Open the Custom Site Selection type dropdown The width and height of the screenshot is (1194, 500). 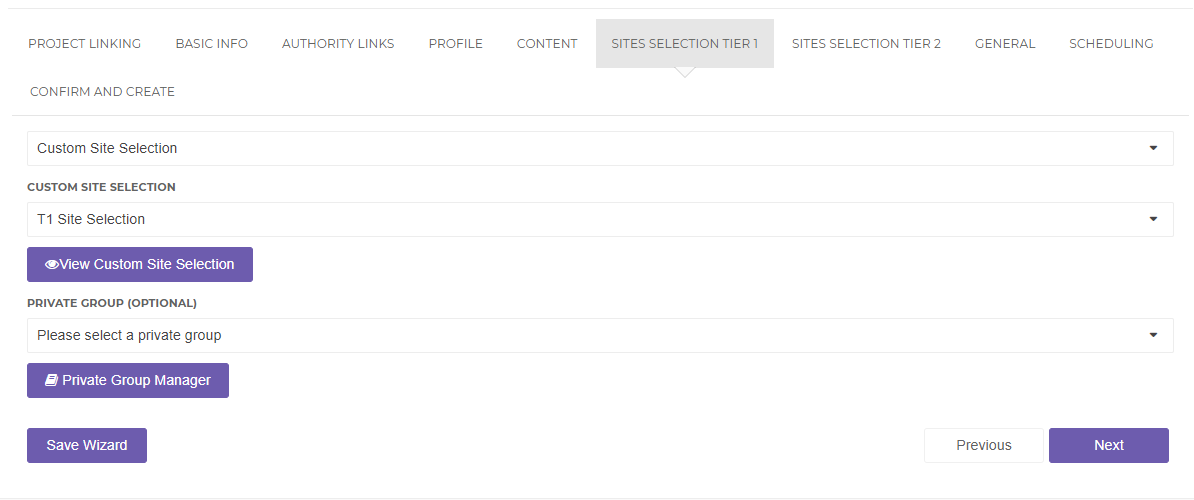599,149
